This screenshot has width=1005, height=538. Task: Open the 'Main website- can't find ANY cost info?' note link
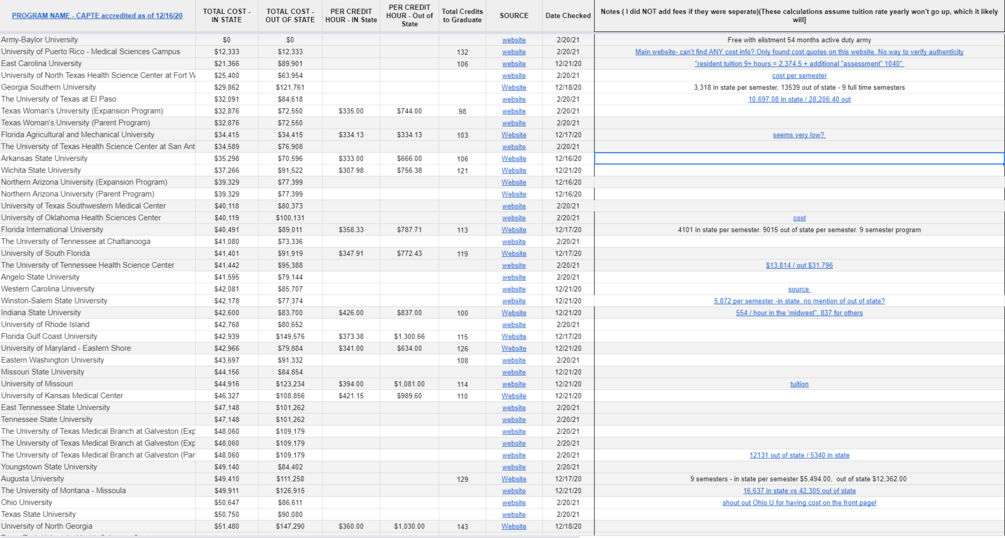point(799,52)
